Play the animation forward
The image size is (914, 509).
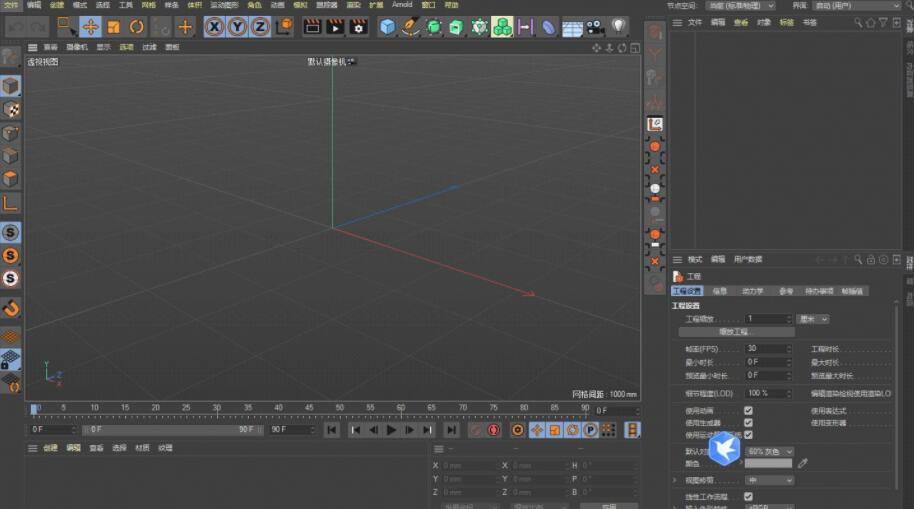(391, 430)
